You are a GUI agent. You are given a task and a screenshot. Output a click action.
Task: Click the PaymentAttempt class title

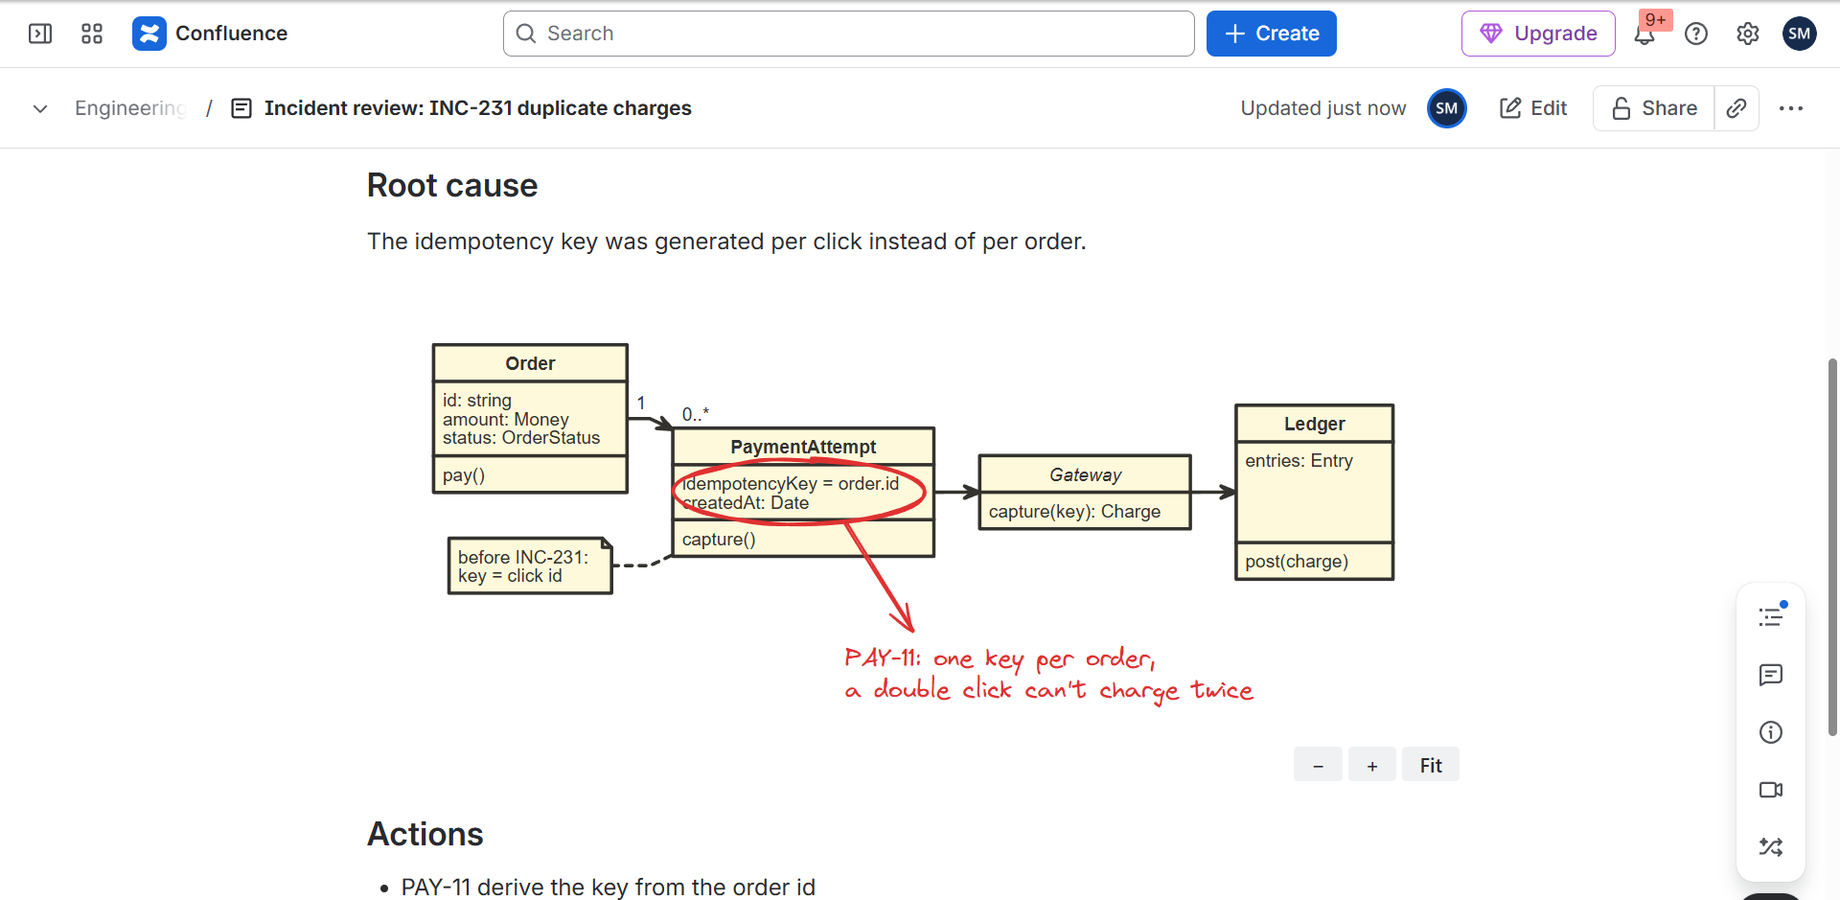click(x=803, y=447)
